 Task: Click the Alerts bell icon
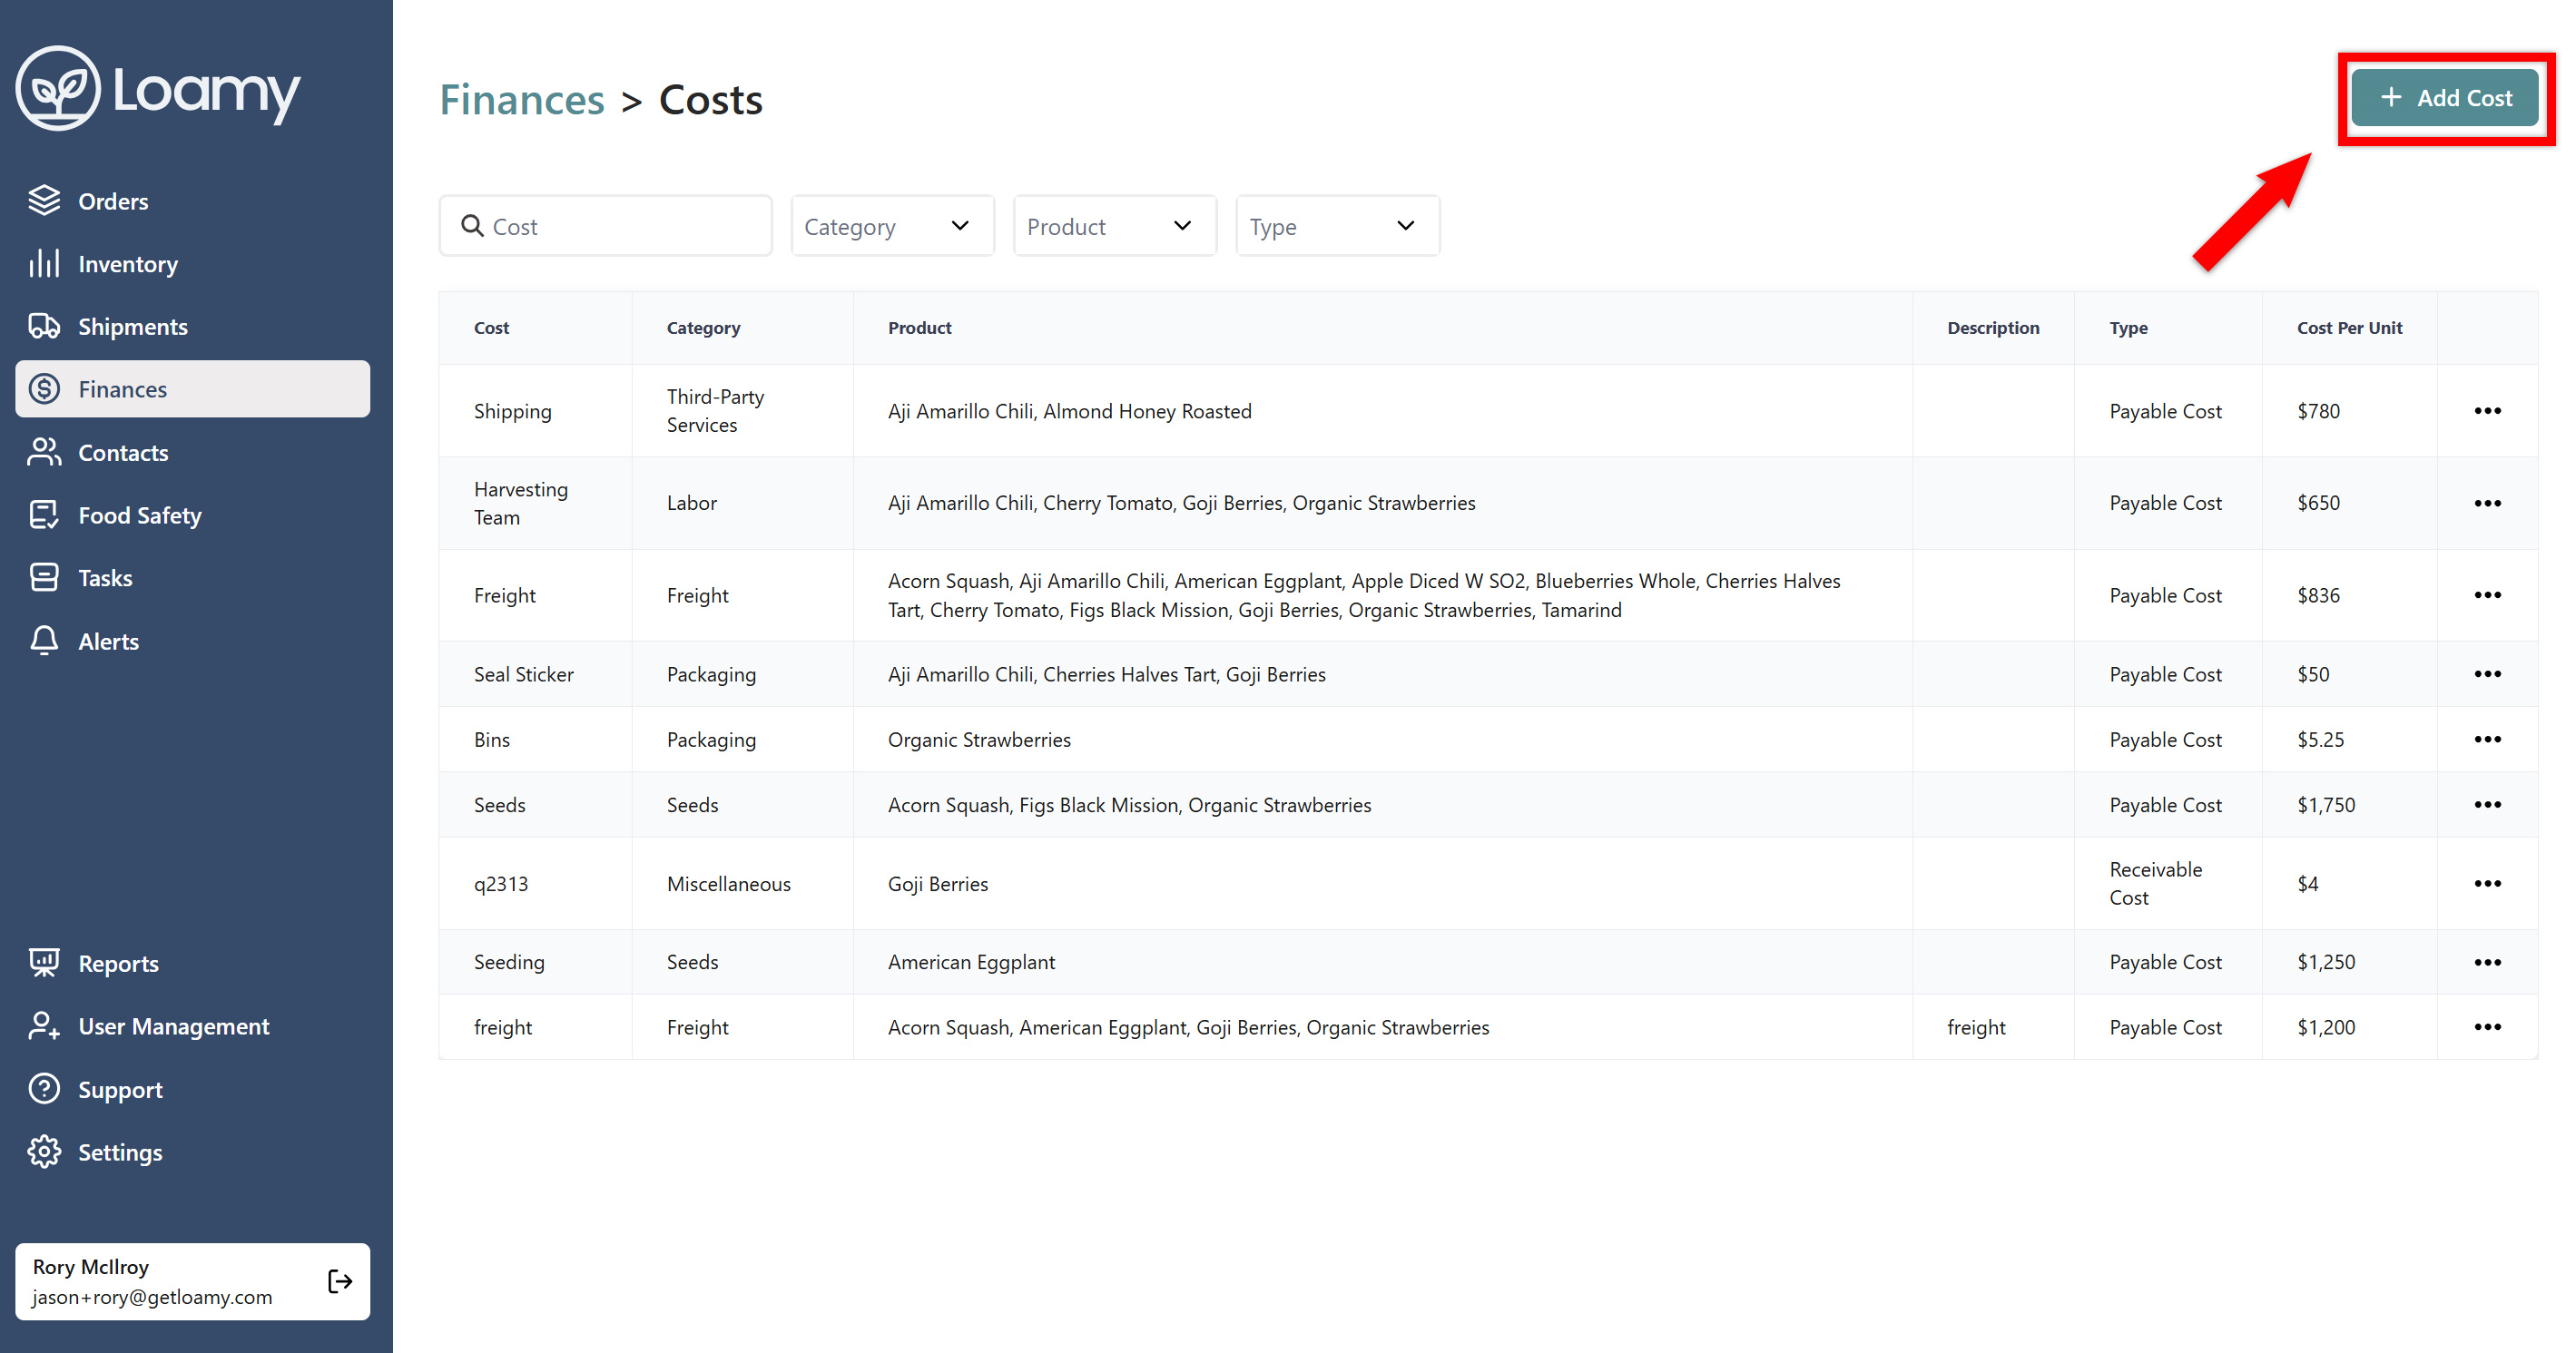[44, 641]
